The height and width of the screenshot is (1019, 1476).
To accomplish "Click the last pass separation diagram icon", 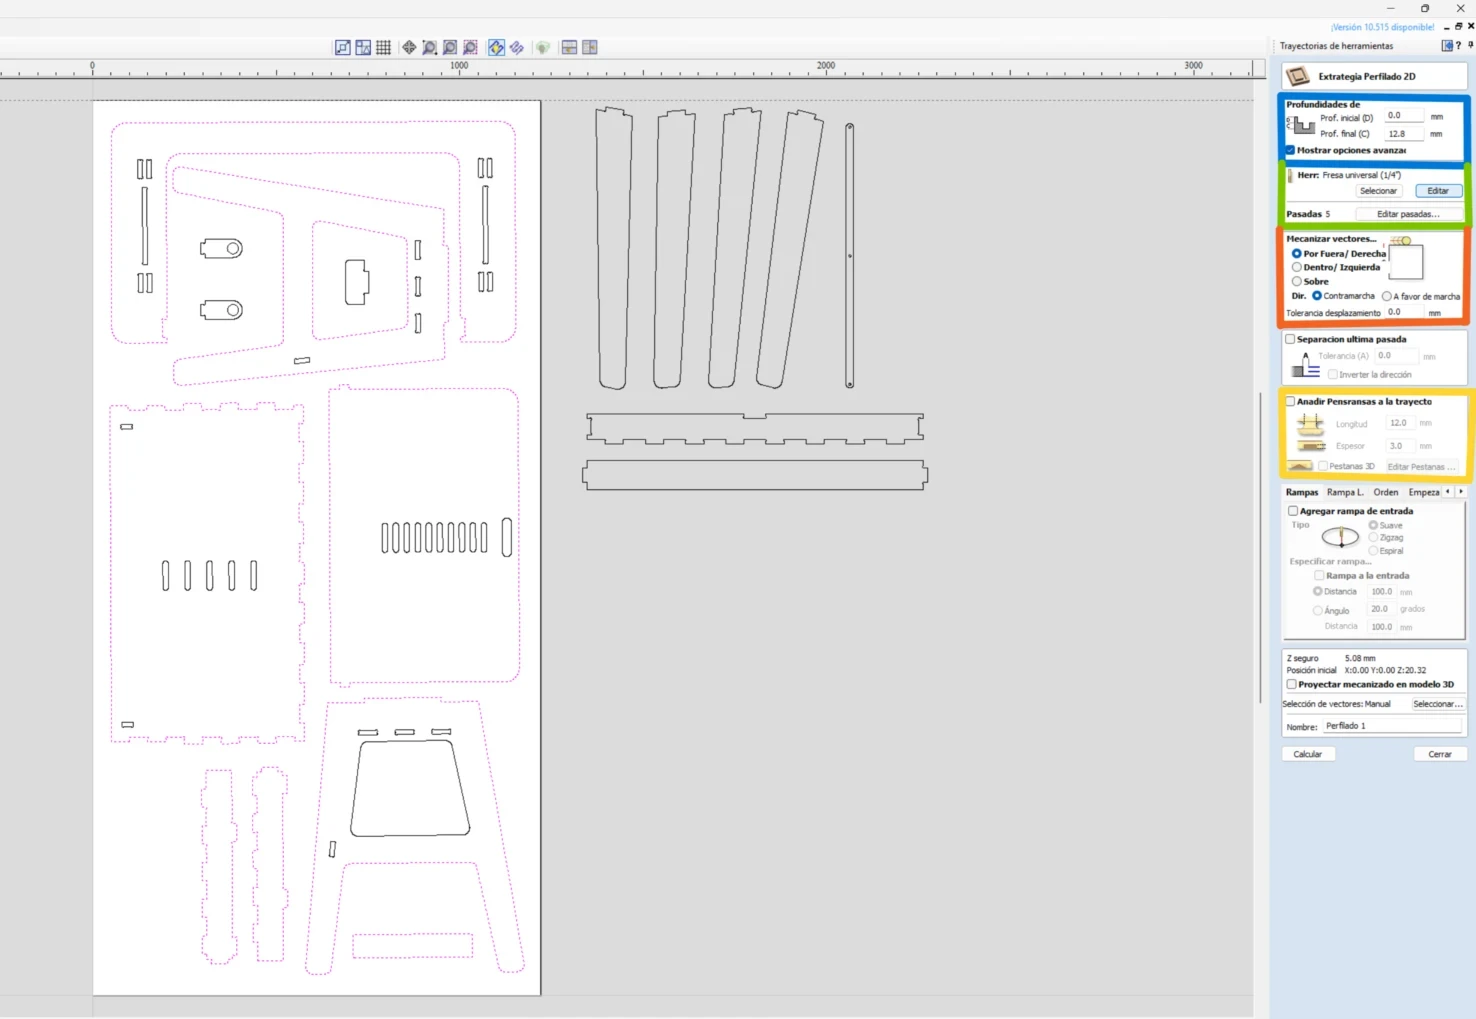I will coord(1305,364).
